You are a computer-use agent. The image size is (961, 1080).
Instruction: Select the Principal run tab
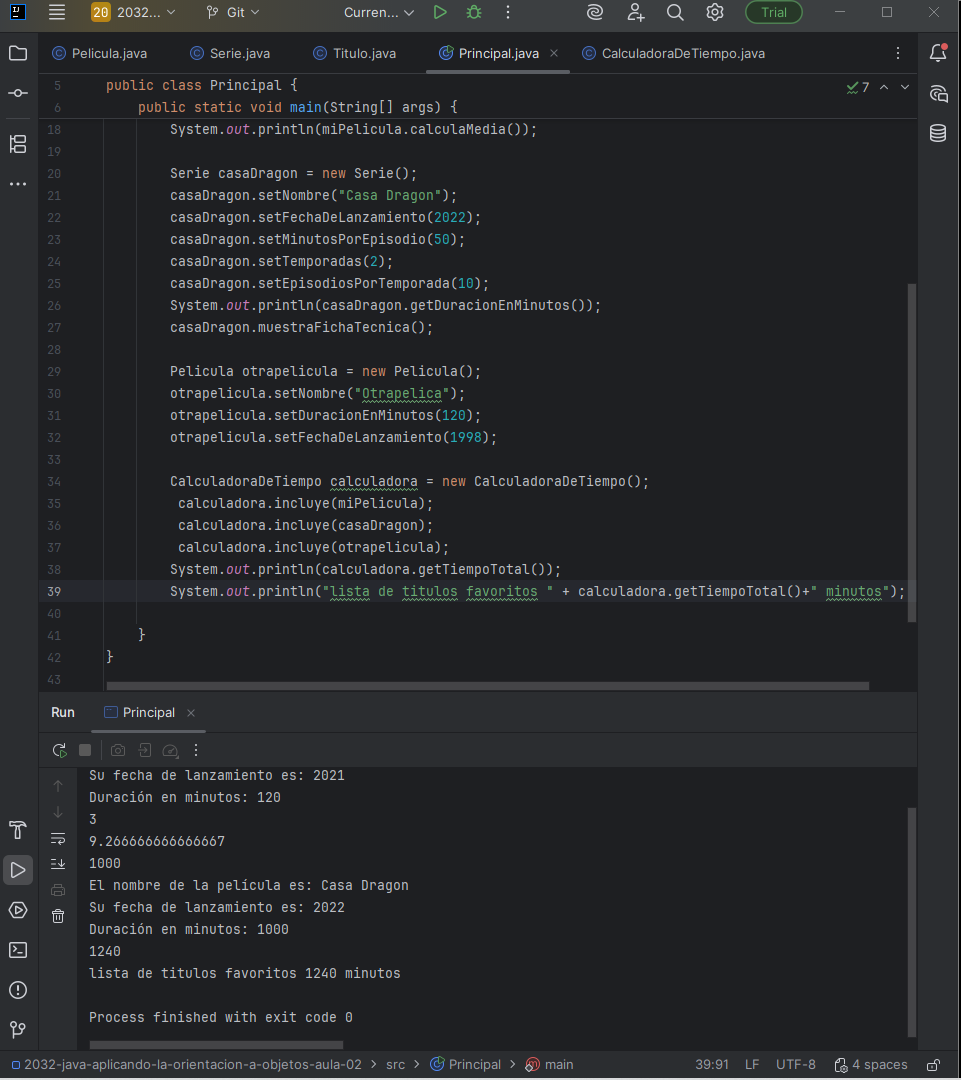point(141,712)
